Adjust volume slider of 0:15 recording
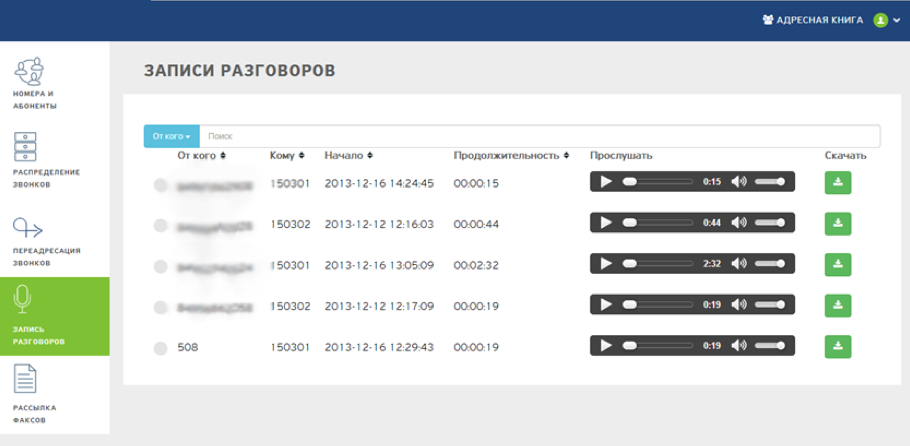The height and width of the screenshot is (446, 910). (770, 182)
